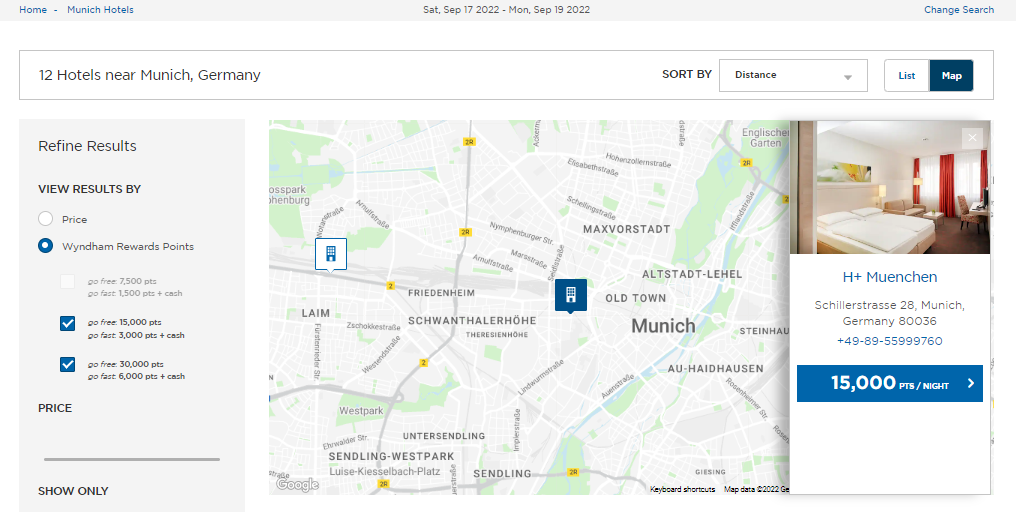Click the SCHWANTHALERHÖHE district label
1016x512 pixels.
472,321
